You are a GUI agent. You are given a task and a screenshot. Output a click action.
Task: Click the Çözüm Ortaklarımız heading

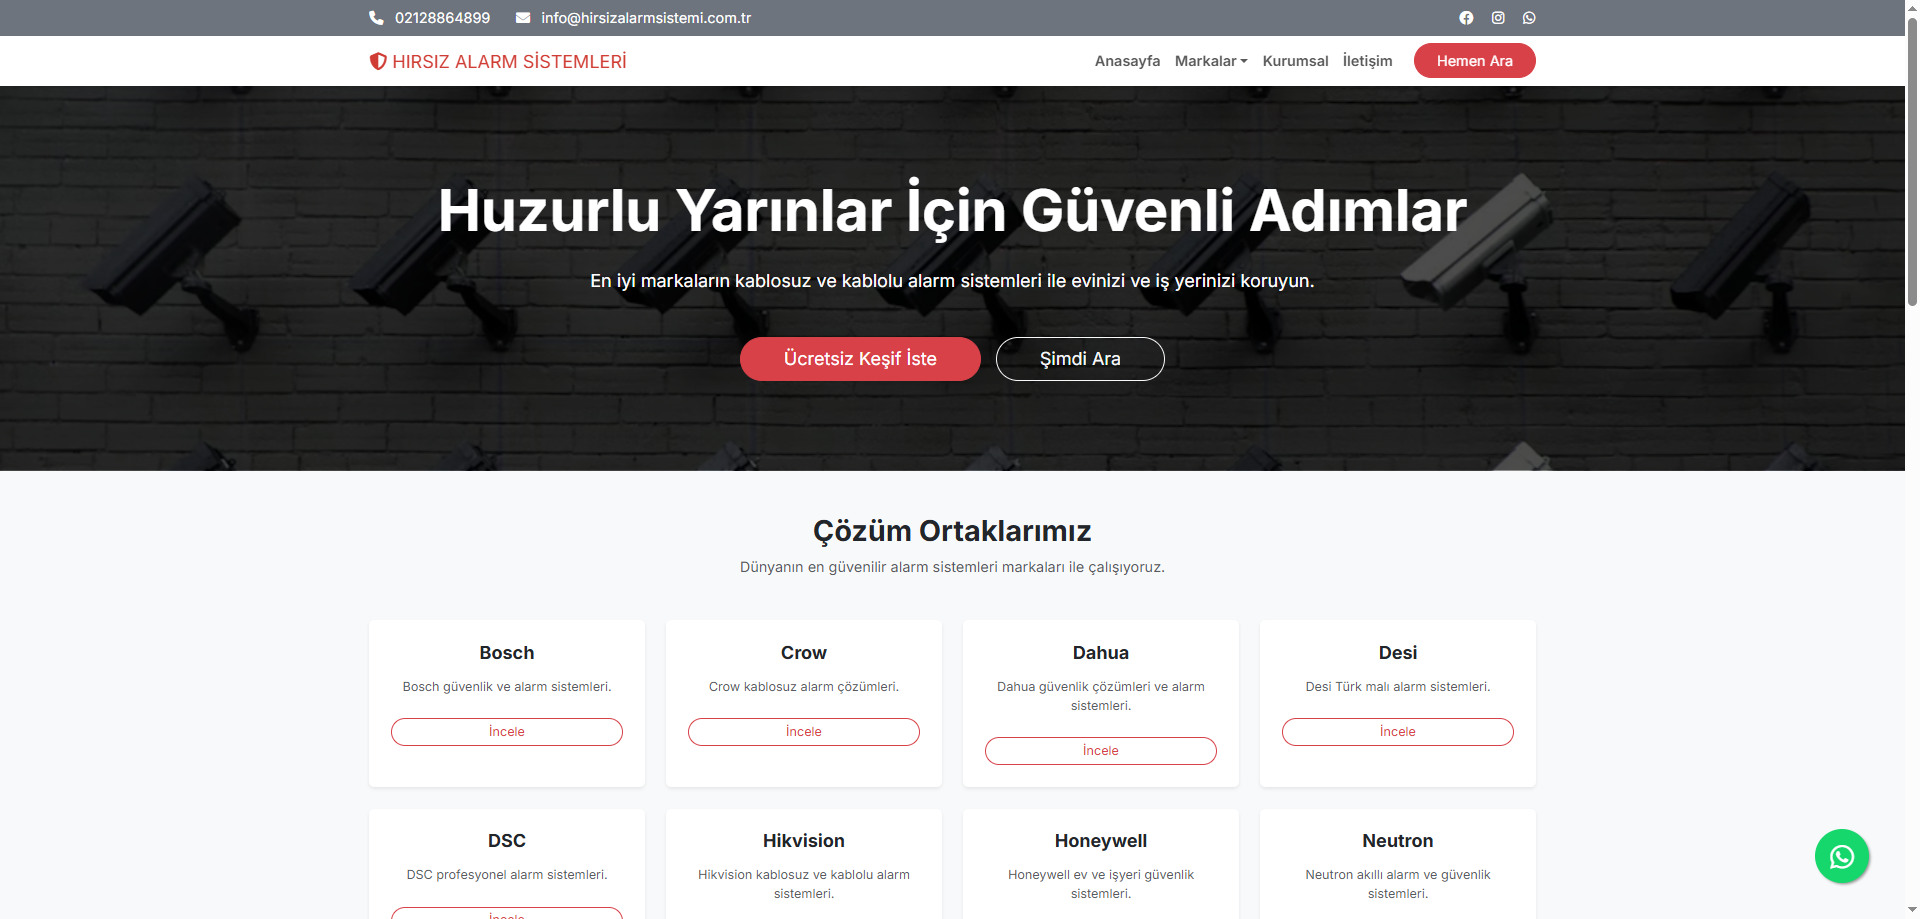pyautogui.click(x=952, y=531)
